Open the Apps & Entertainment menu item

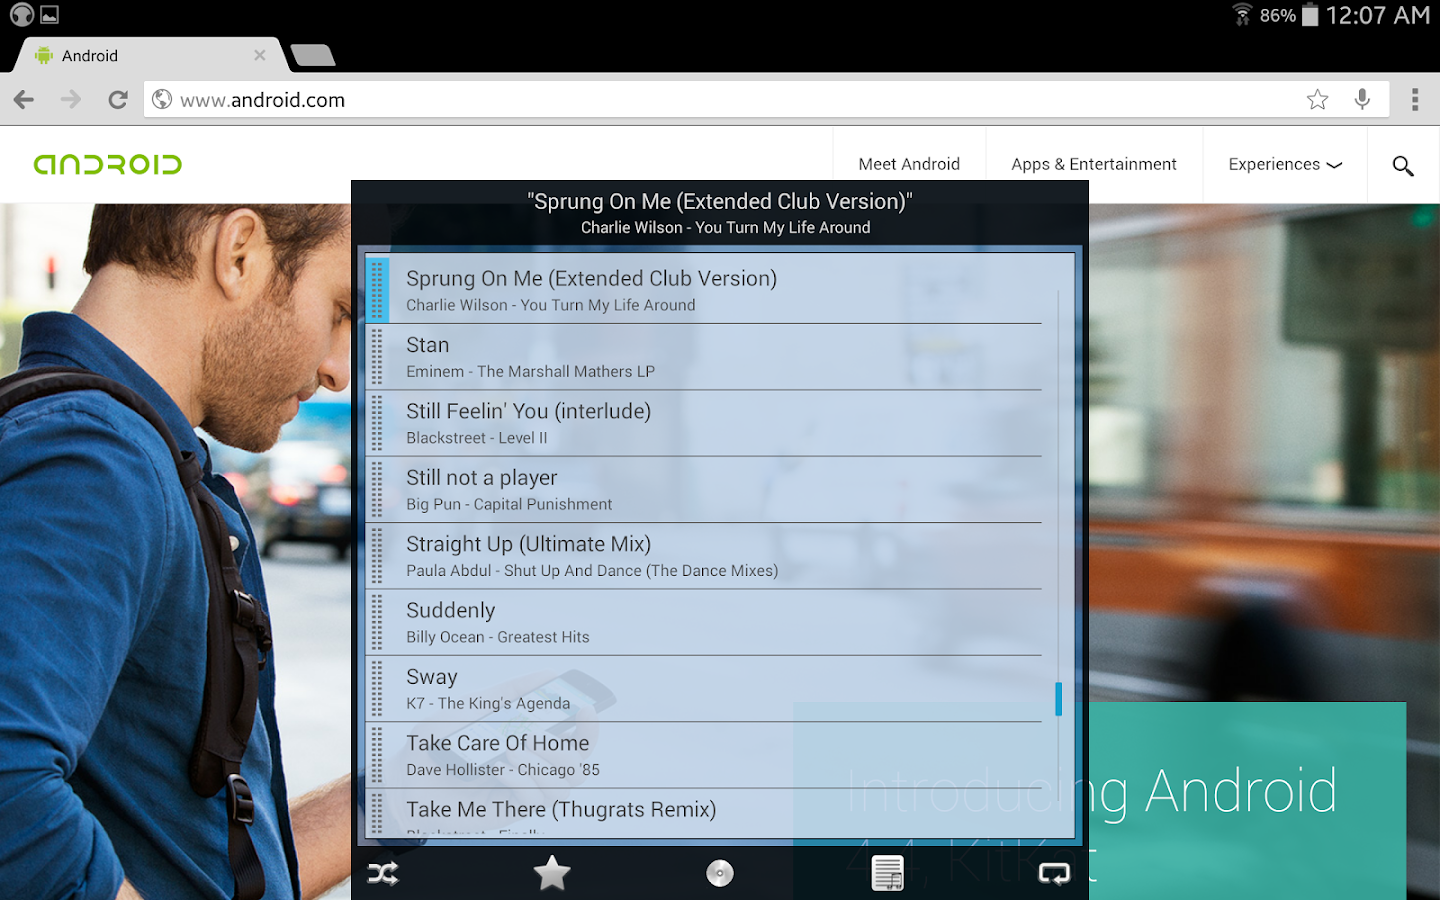click(x=1094, y=164)
